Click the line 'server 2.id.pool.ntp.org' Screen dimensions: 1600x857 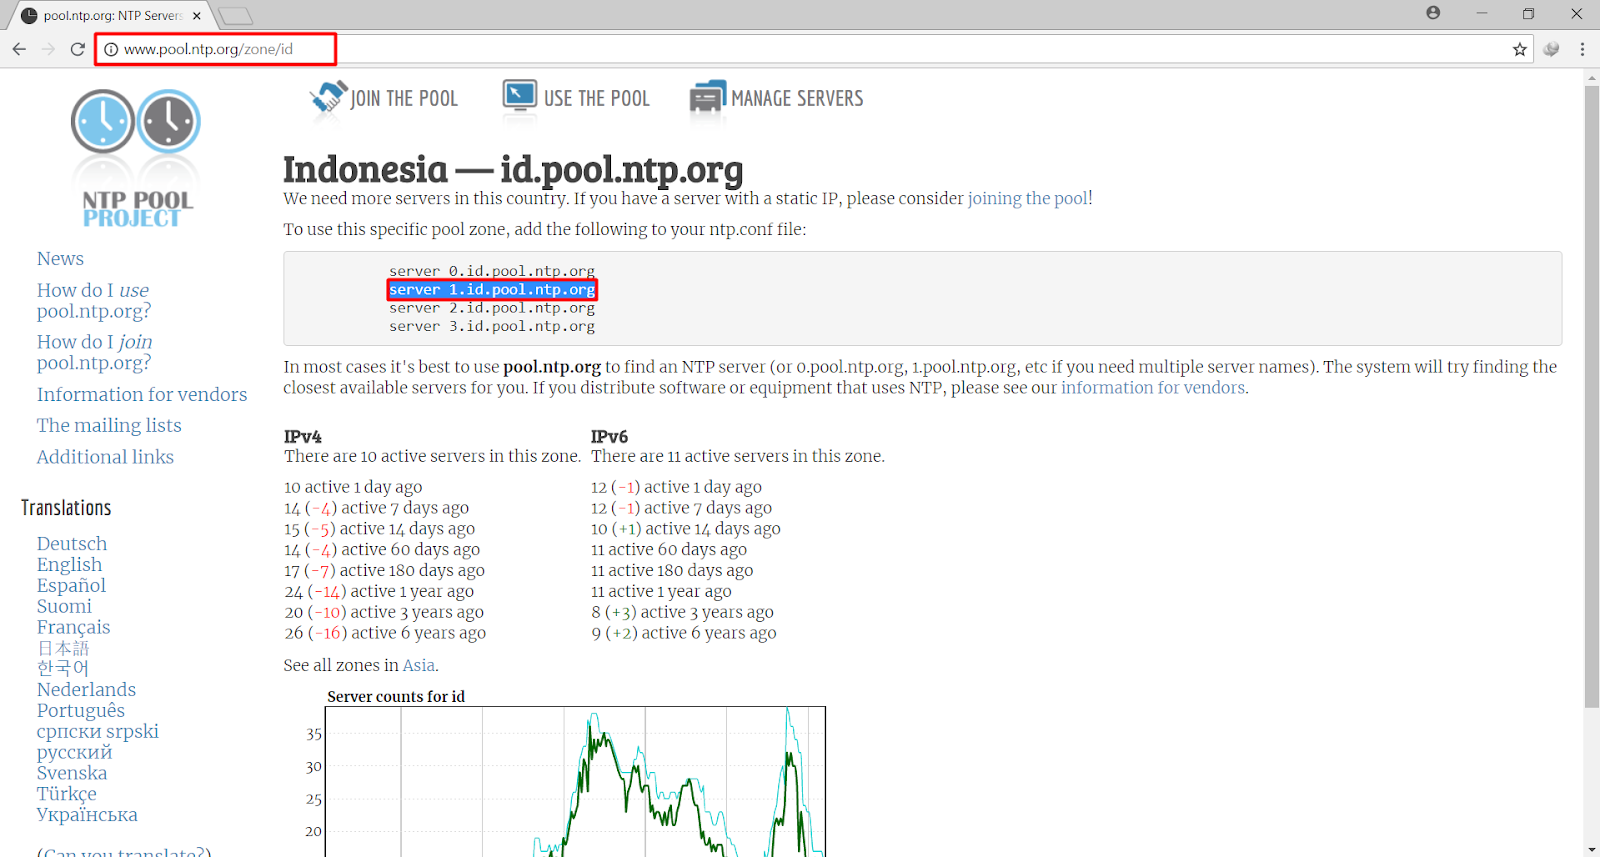[492, 308]
